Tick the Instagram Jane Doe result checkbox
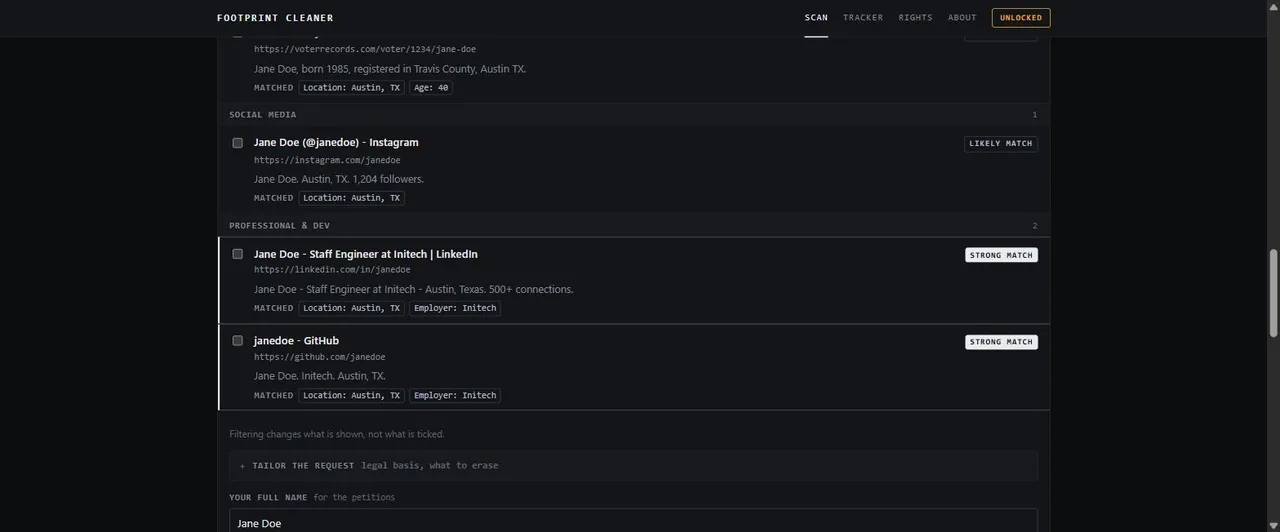Screen dimensions: 1280x532 tap(238, 143)
